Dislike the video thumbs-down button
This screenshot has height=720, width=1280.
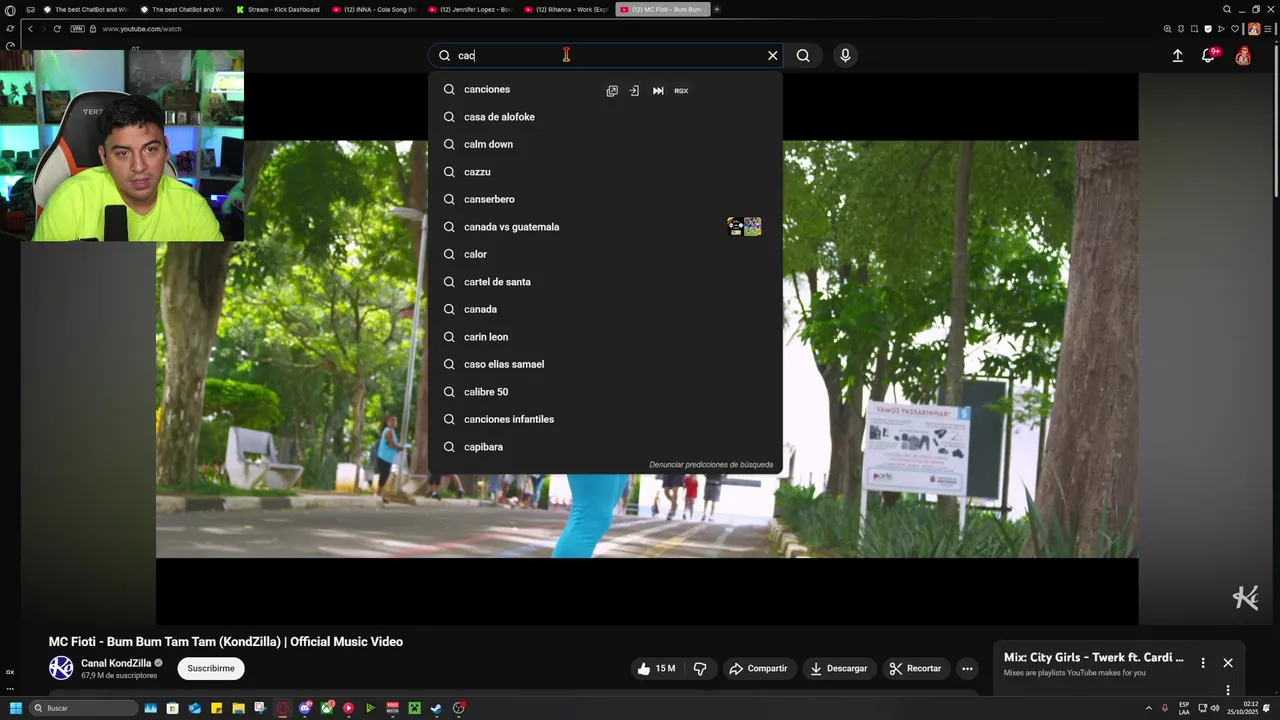coord(700,668)
